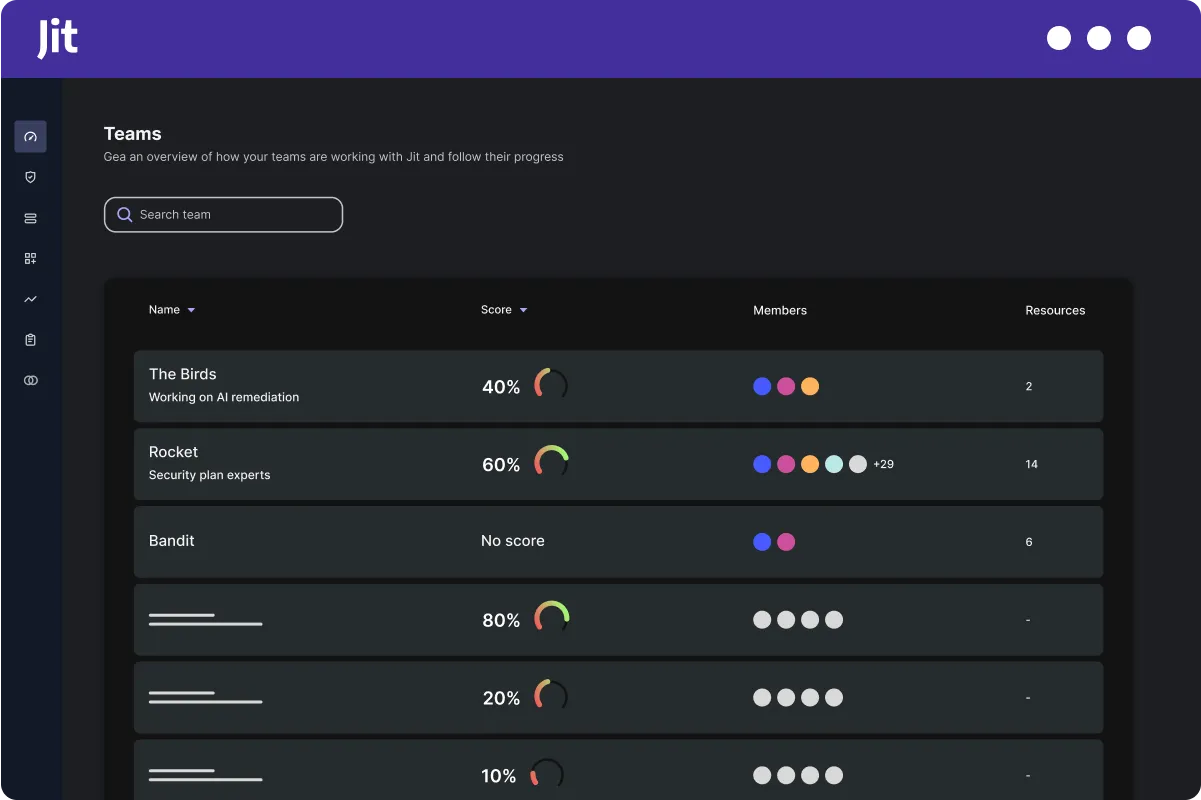Click the overlapping circles icon at sidebar bottom
The image size is (1201, 800).
30,380
